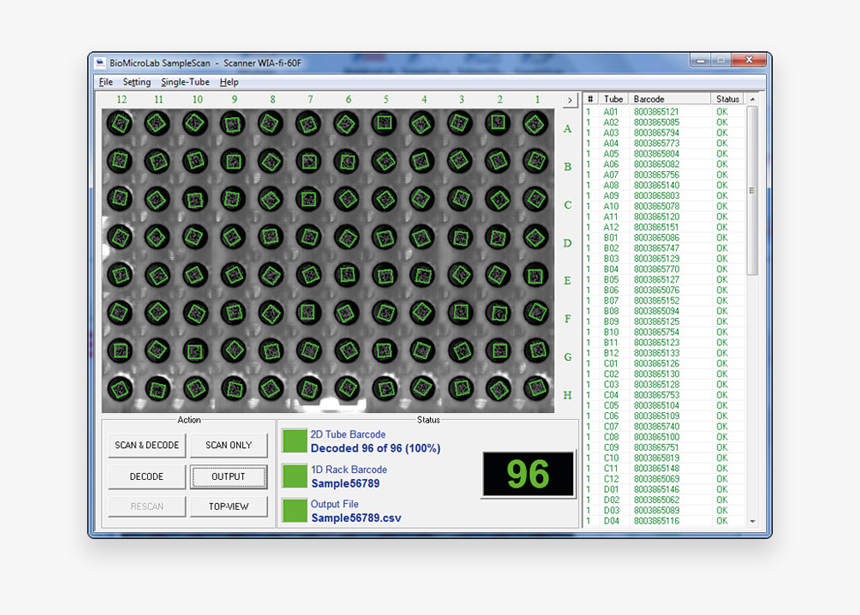Click the scrollbar down arrow in tube list
This screenshot has width=860, height=615.
[x=752, y=521]
